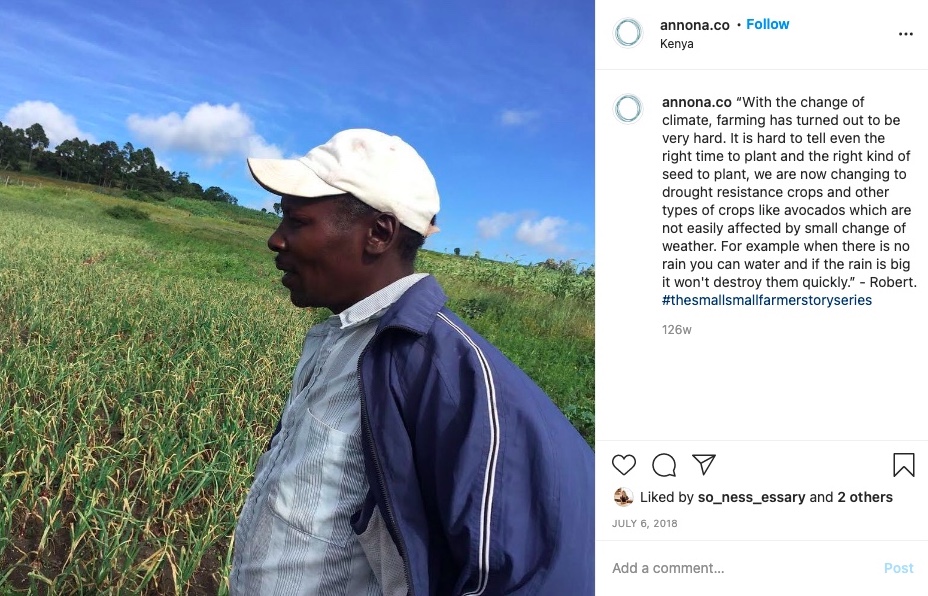
Task: Like the post with the heart icon
Action: (x=624, y=465)
